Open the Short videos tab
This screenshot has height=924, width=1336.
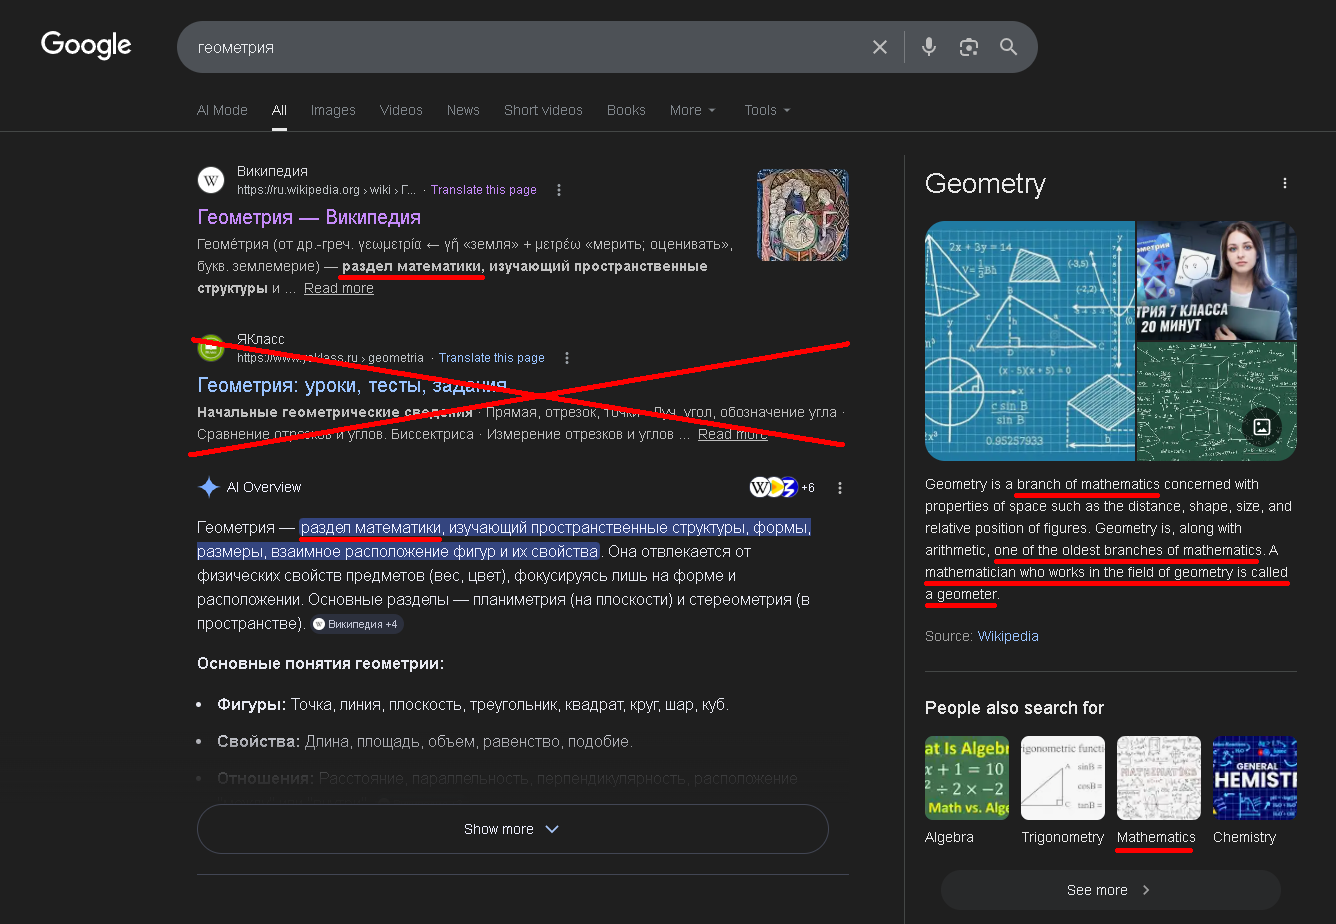click(543, 110)
